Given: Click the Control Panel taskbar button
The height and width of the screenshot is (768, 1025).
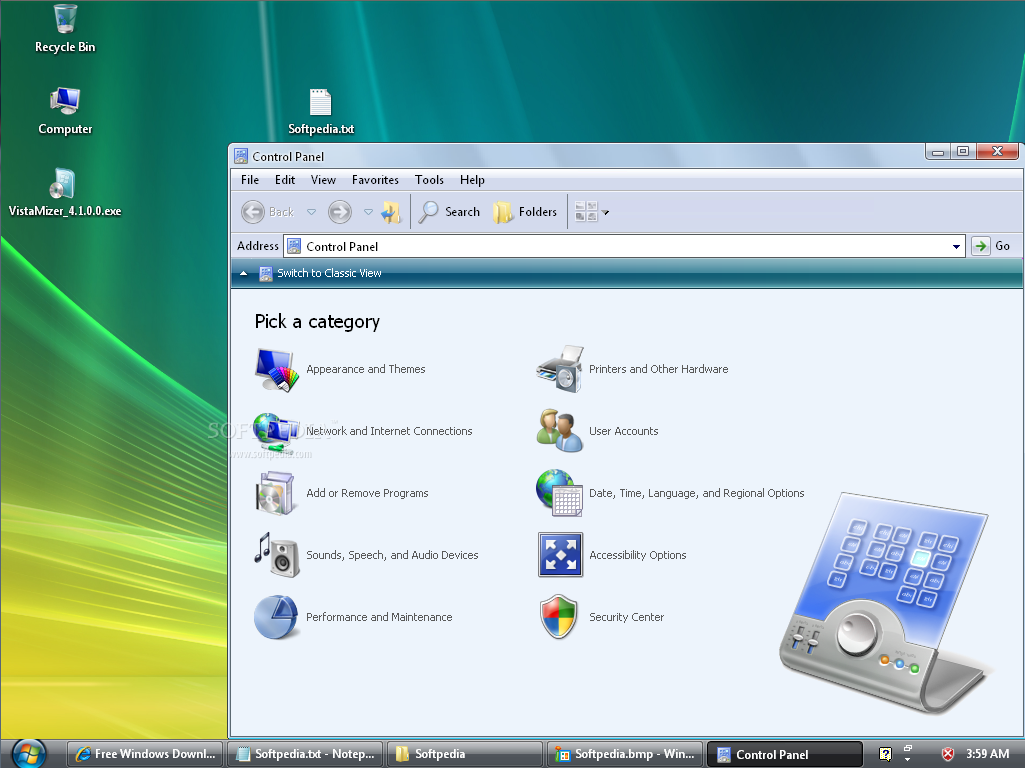Looking at the screenshot, I should pyautogui.click(x=784, y=754).
